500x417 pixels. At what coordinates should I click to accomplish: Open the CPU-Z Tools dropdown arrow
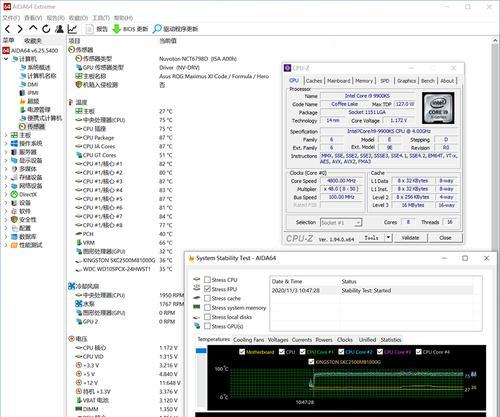tap(388, 238)
